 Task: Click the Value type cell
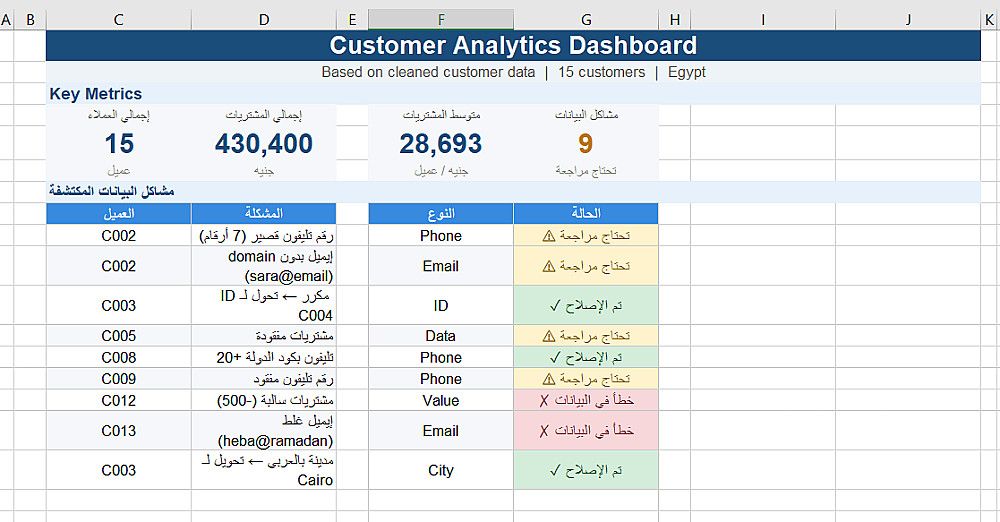[441, 400]
